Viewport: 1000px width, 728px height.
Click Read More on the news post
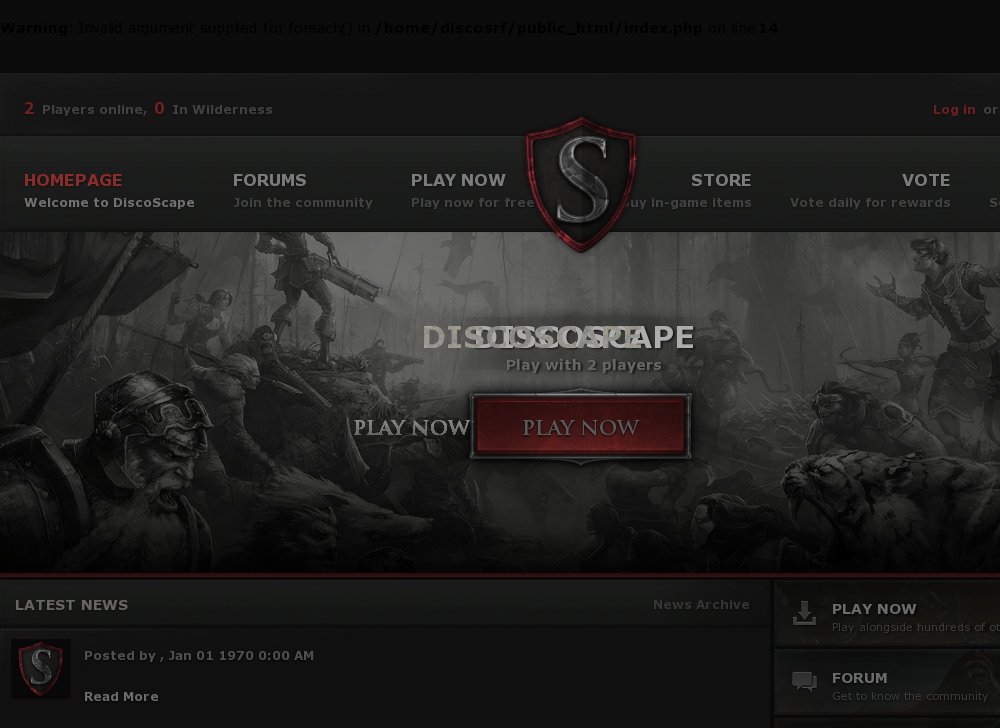[121, 696]
